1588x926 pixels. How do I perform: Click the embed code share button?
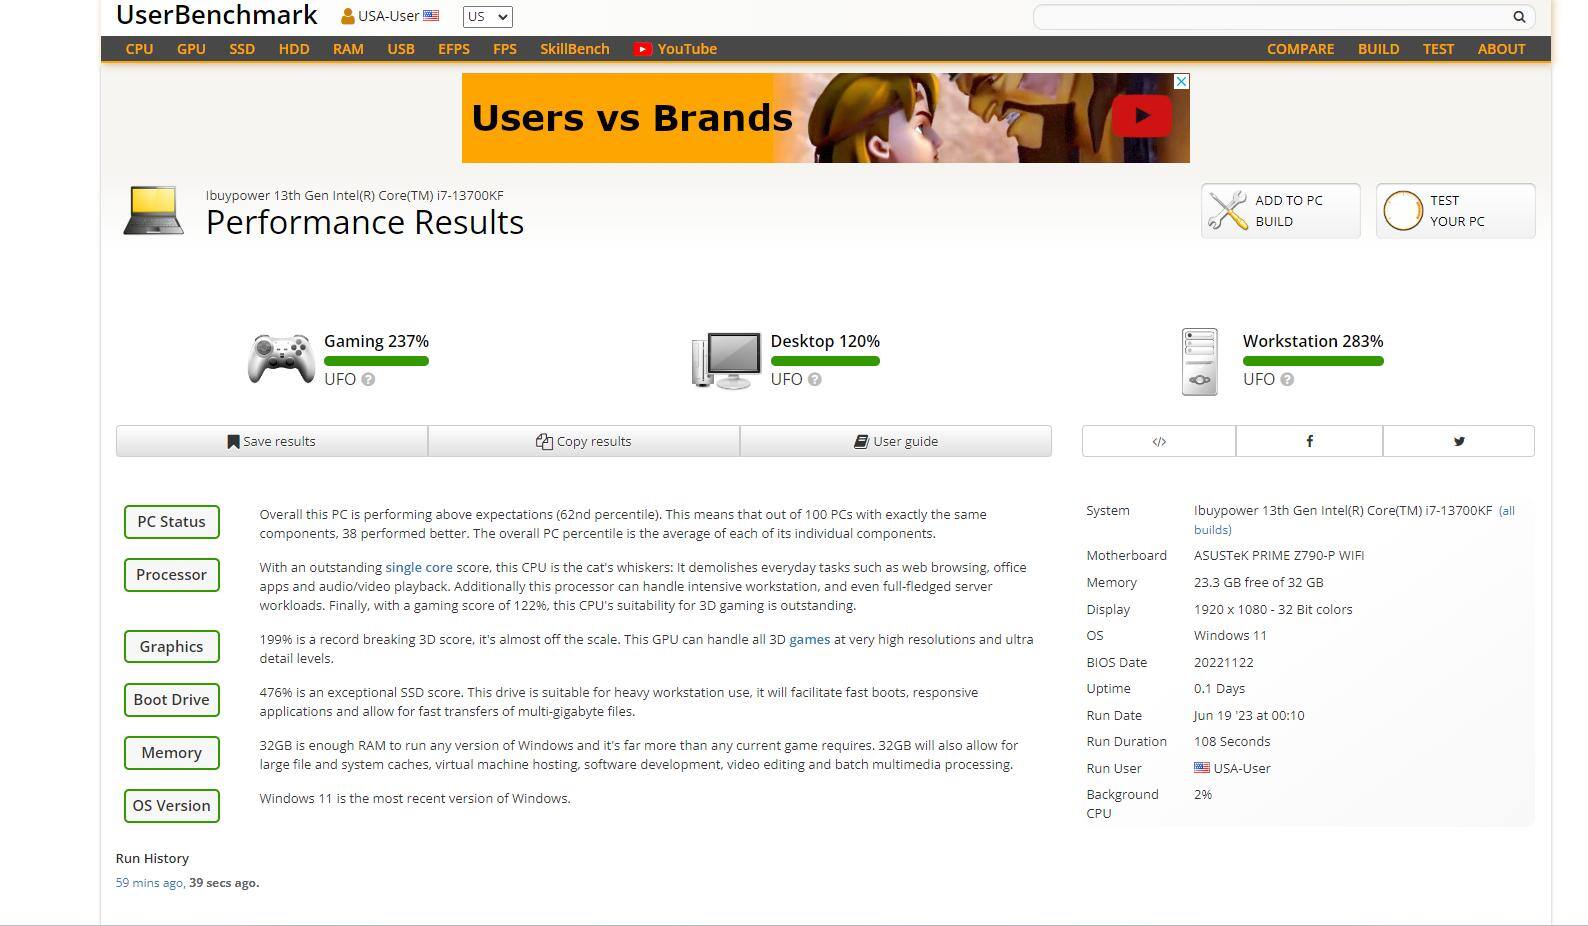pos(1159,441)
